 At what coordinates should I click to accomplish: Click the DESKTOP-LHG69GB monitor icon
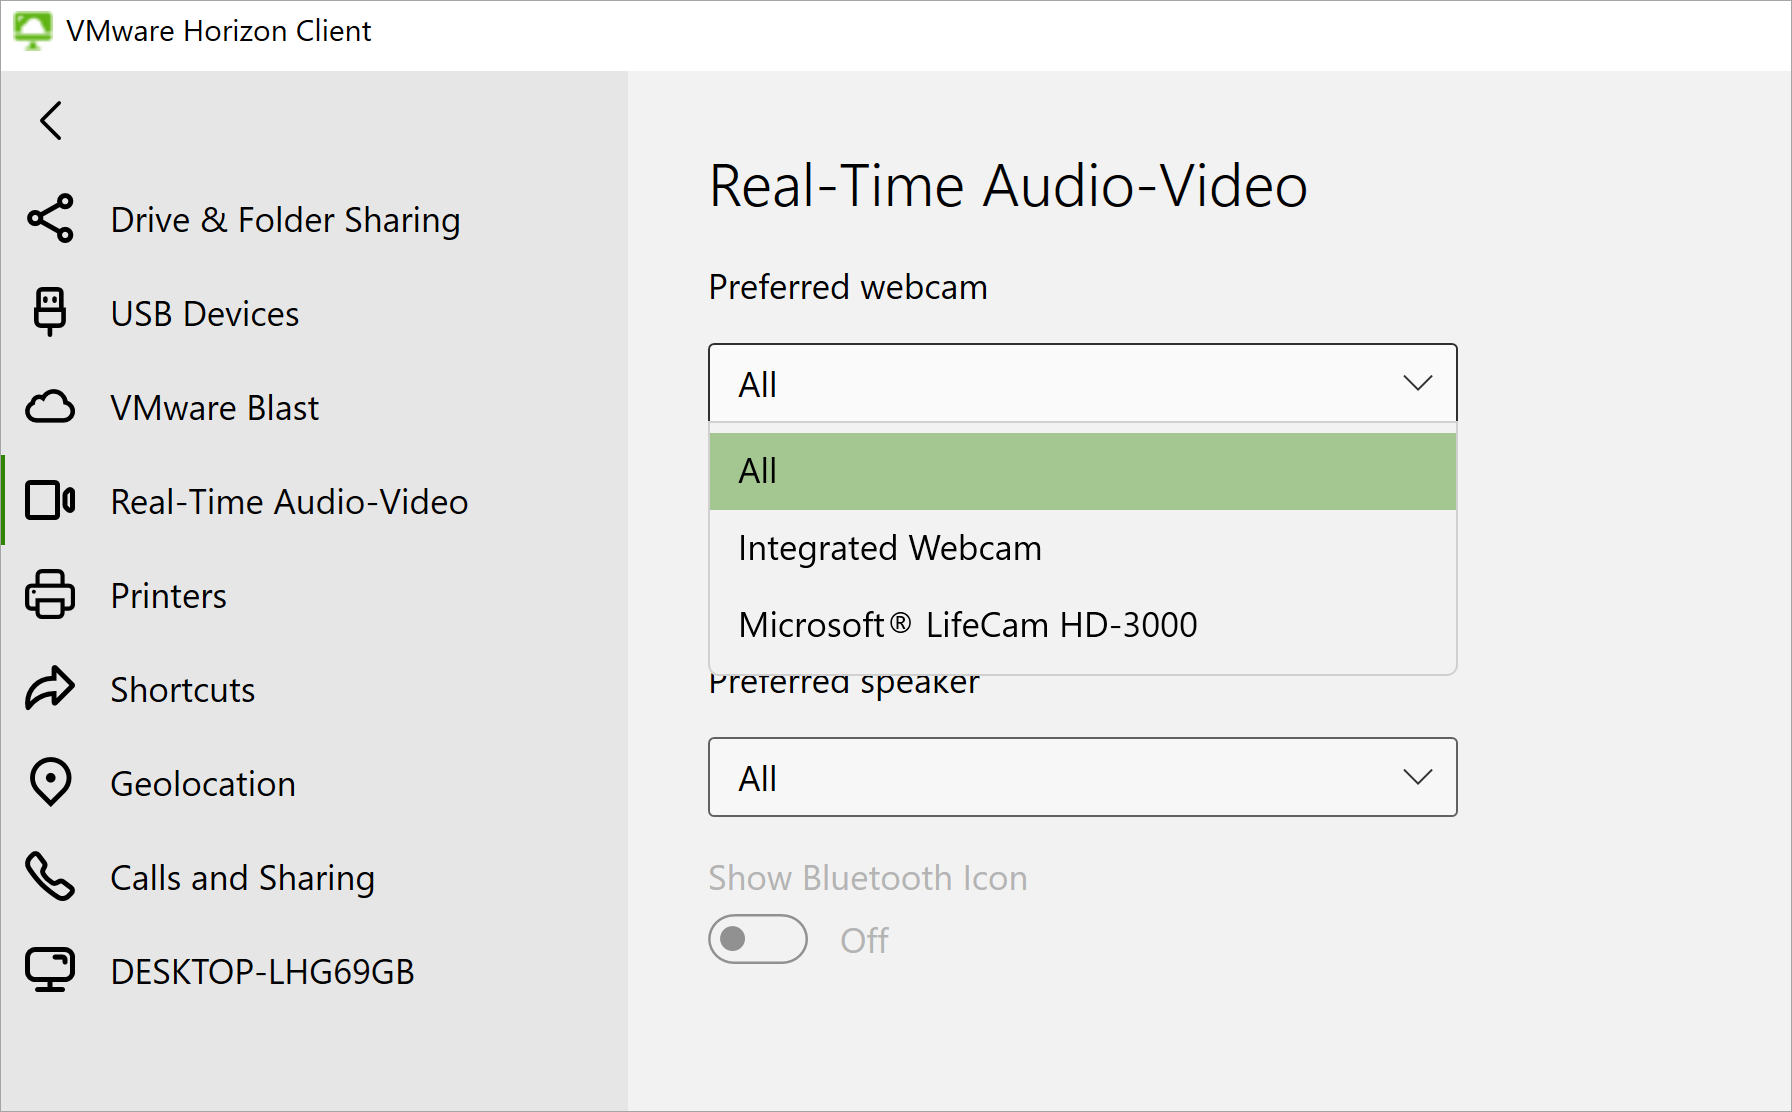point(50,970)
